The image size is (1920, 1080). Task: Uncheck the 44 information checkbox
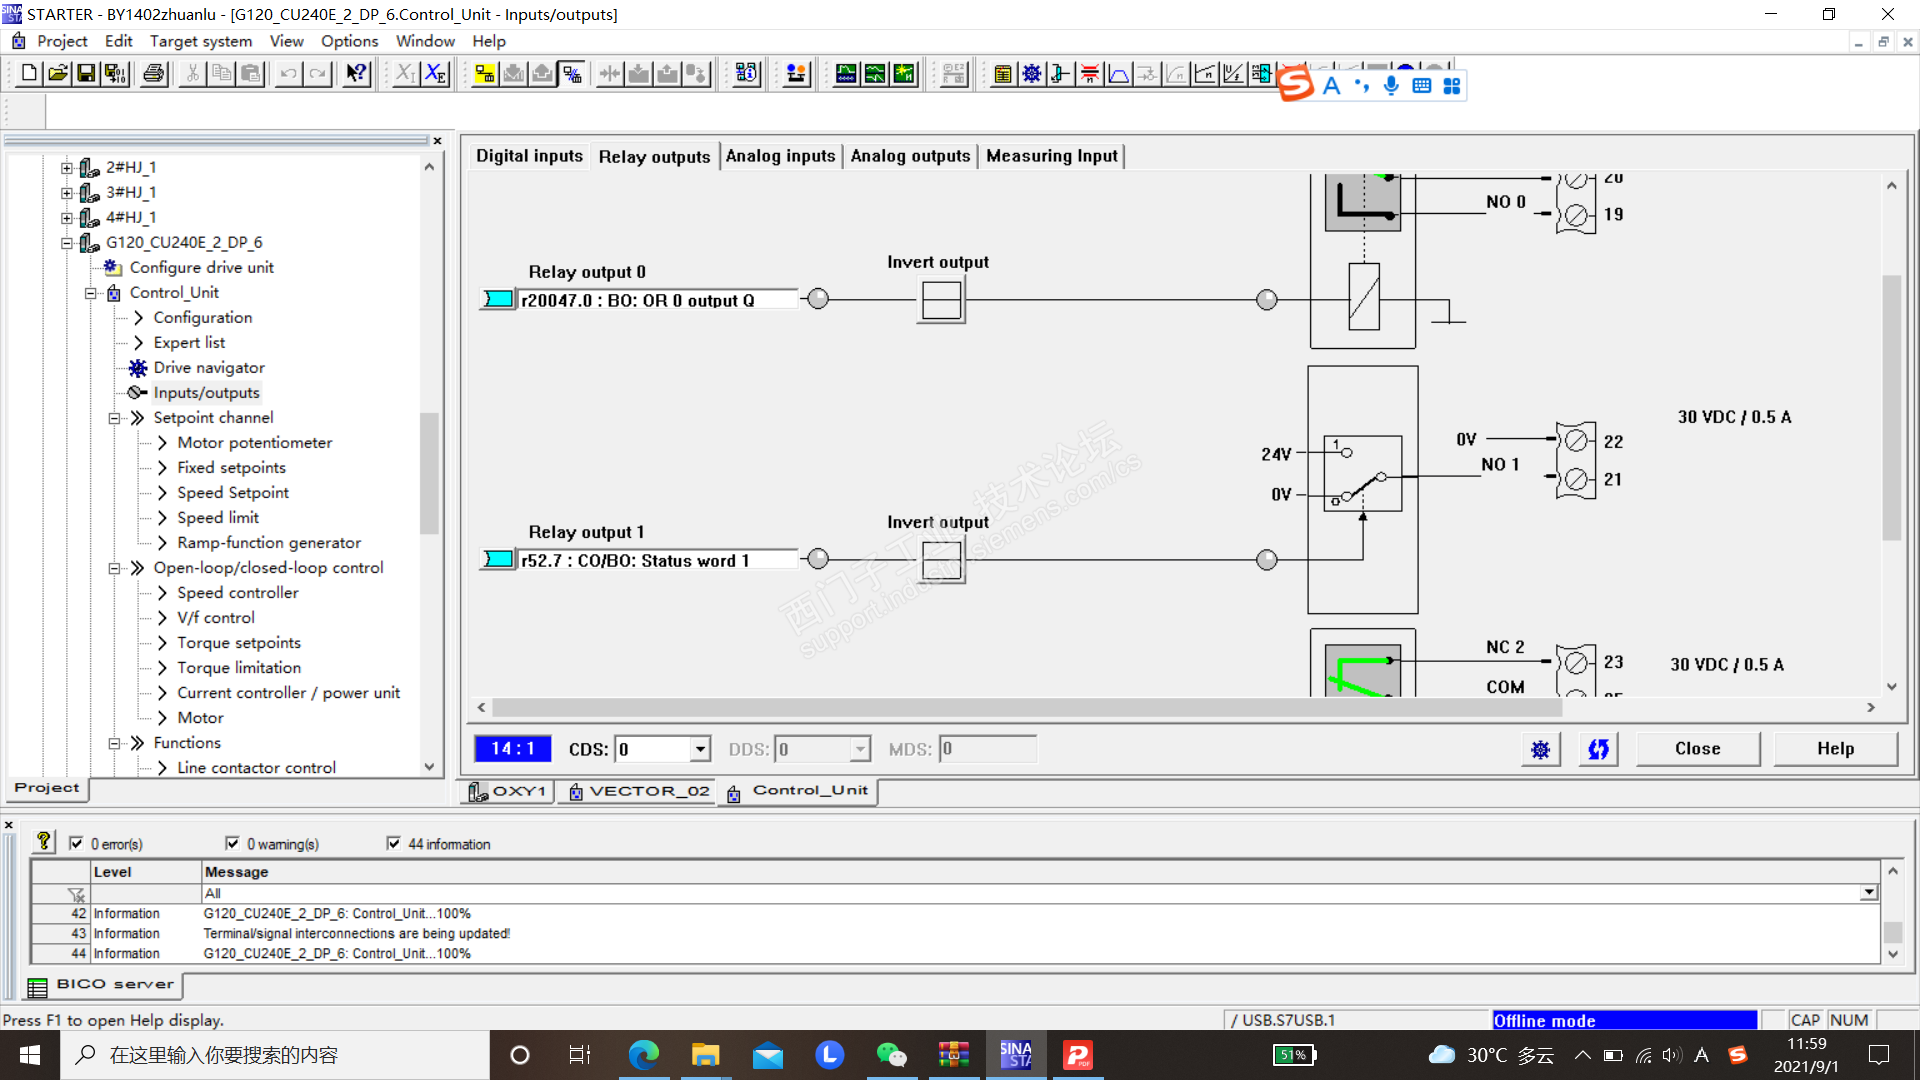tap(393, 843)
